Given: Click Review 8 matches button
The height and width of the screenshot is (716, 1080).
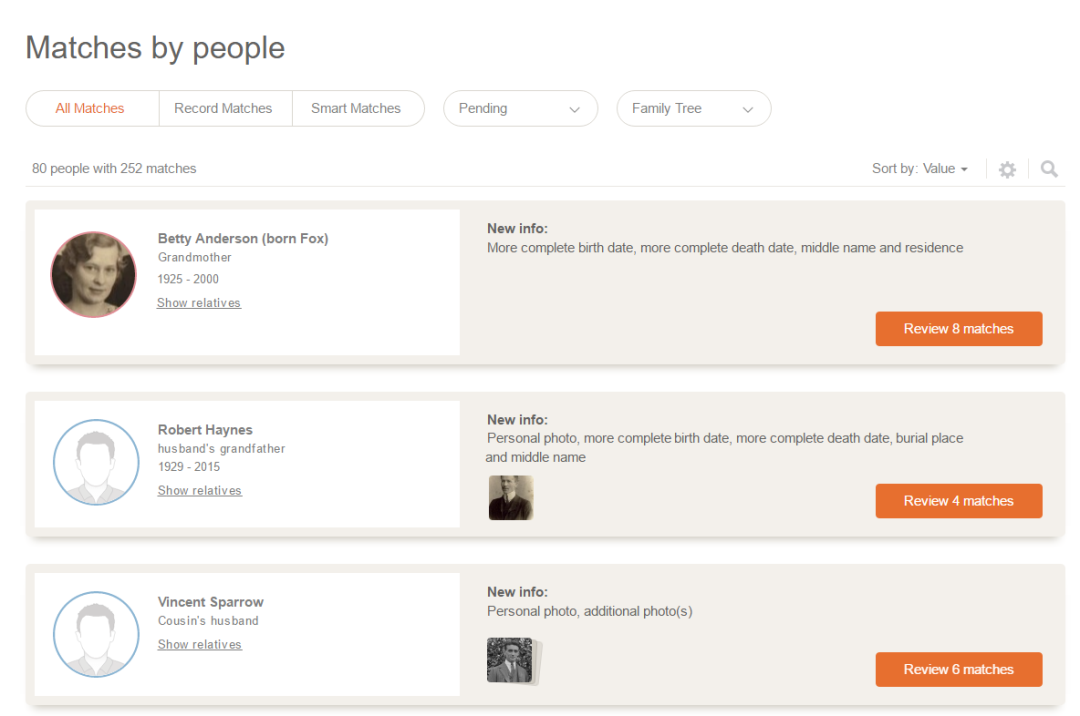Looking at the screenshot, I should point(958,329).
